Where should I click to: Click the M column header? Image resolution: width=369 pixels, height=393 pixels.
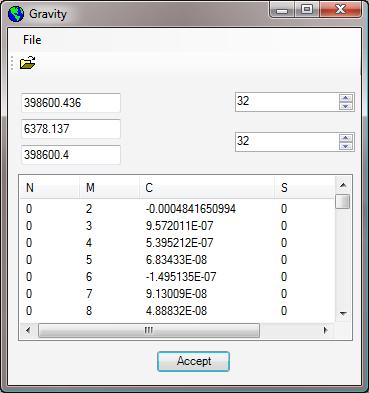[109, 188]
